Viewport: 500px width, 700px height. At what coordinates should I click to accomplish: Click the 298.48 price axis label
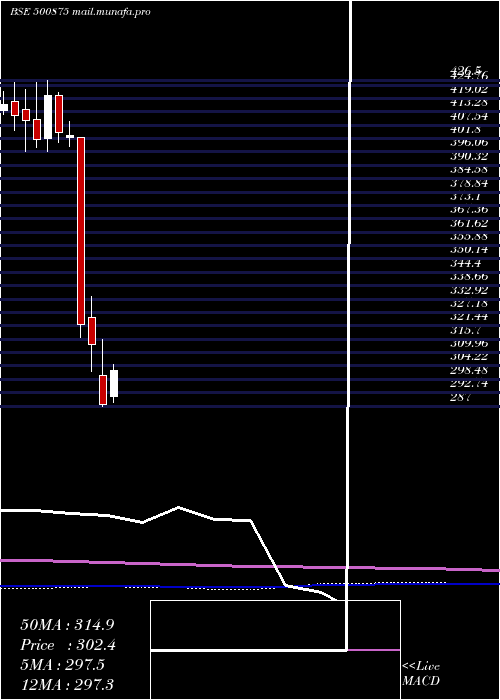tap(469, 371)
